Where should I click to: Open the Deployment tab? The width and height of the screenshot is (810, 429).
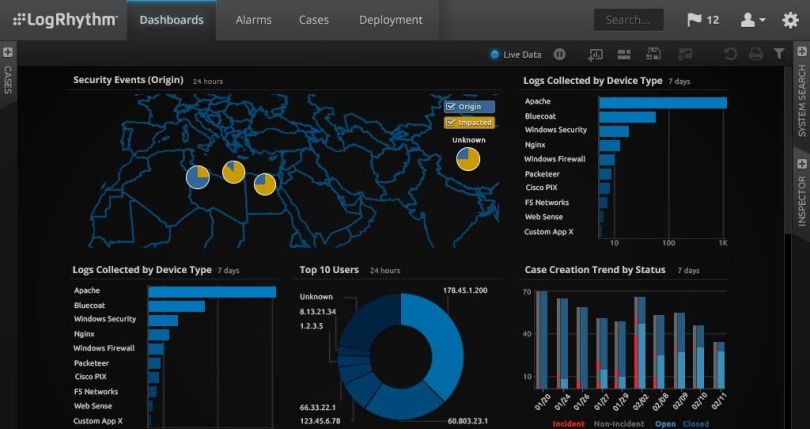[391, 20]
